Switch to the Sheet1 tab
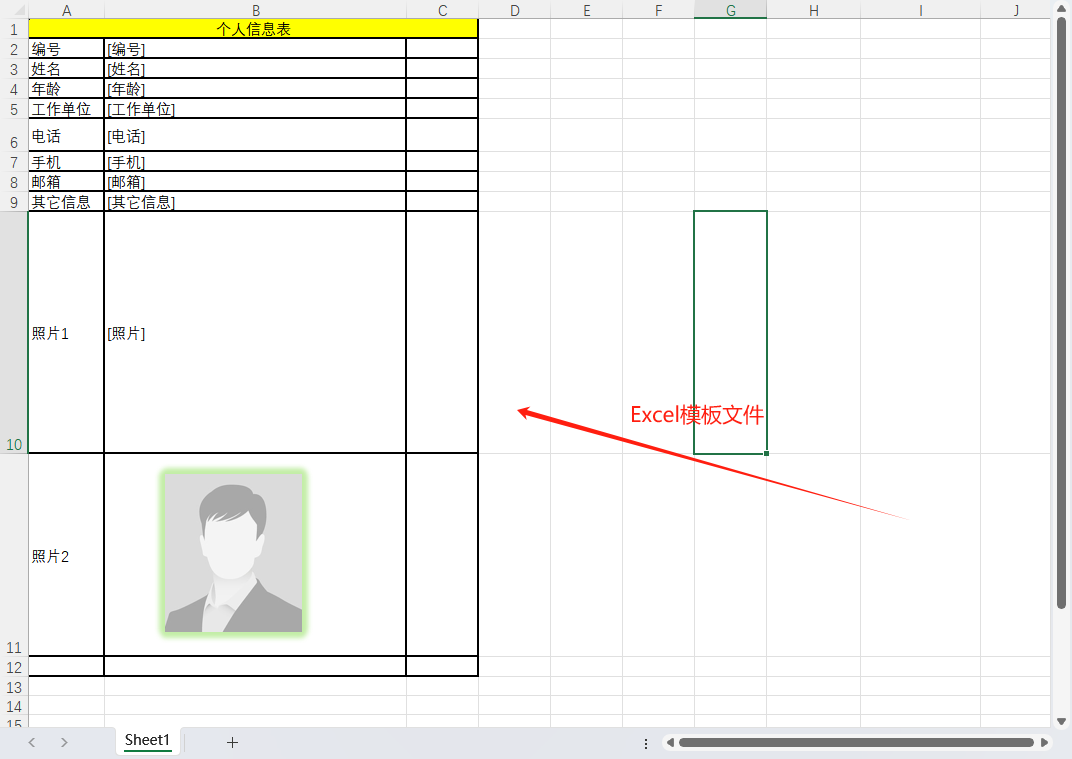This screenshot has height=759, width=1072. [146, 741]
